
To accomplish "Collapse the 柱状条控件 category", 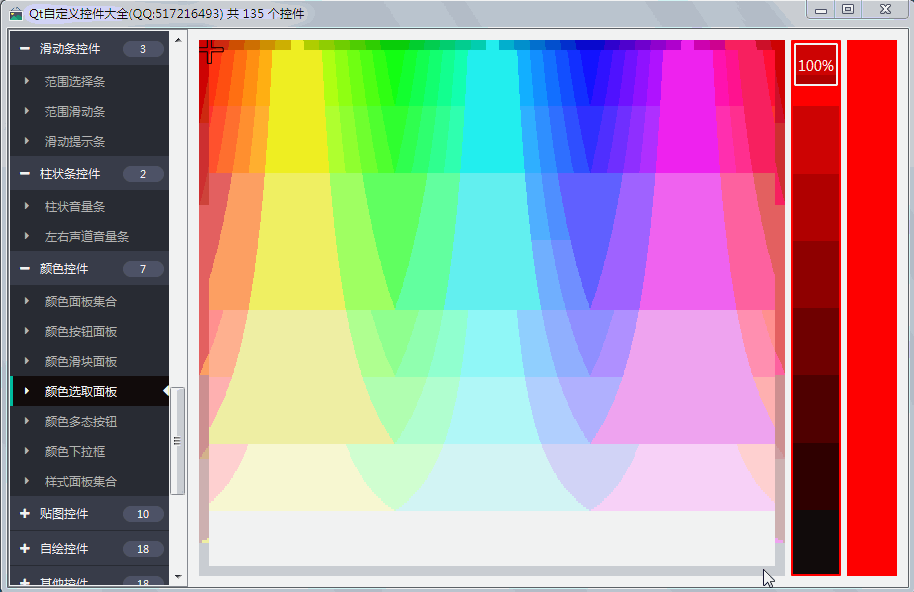I will tap(70, 174).
